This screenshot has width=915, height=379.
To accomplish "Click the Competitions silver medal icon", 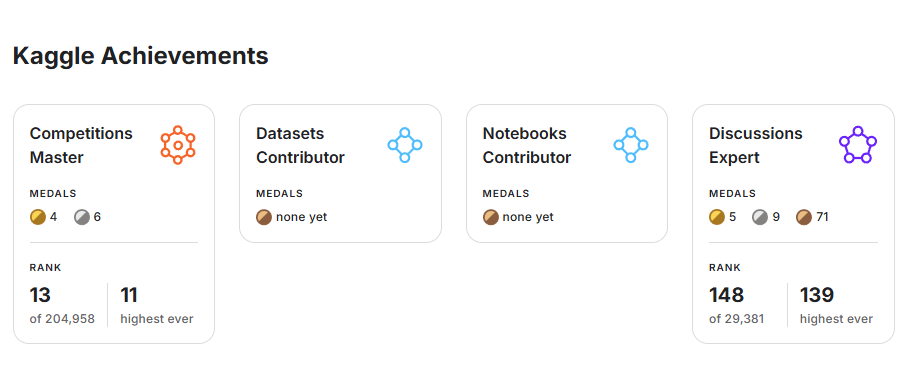I will [x=82, y=217].
